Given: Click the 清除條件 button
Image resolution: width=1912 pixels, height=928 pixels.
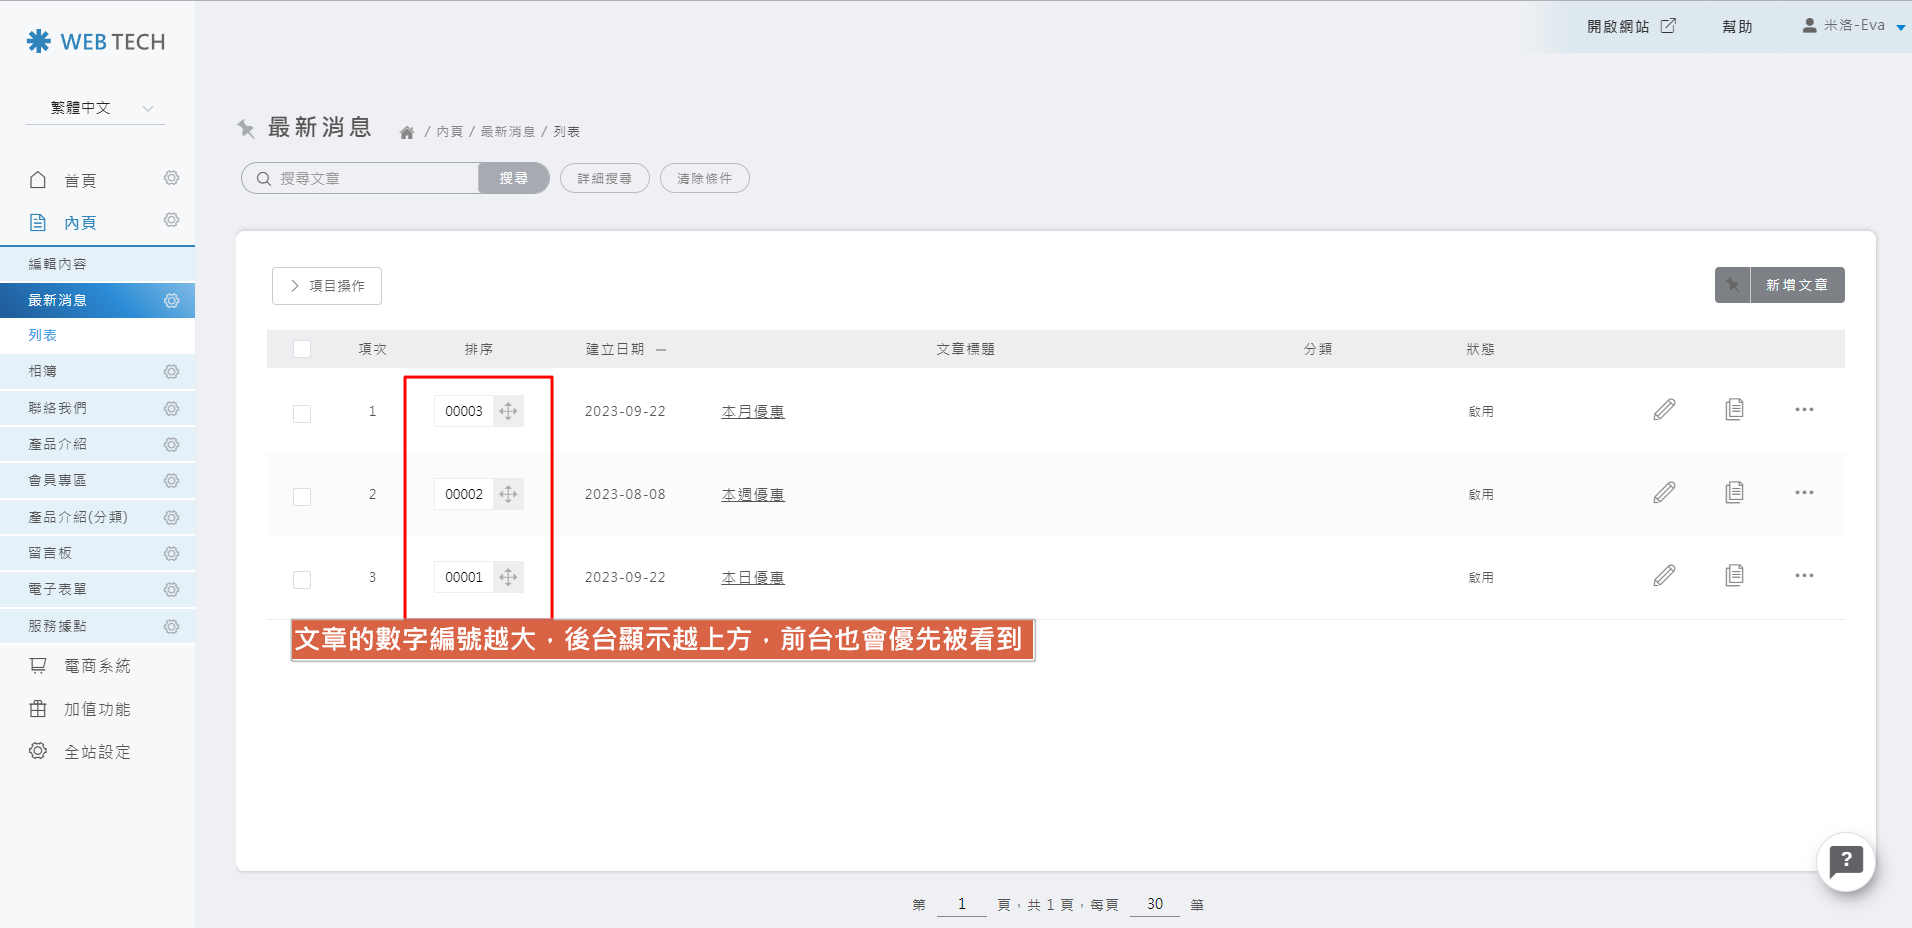Looking at the screenshot, I should (x=704, y=178).
